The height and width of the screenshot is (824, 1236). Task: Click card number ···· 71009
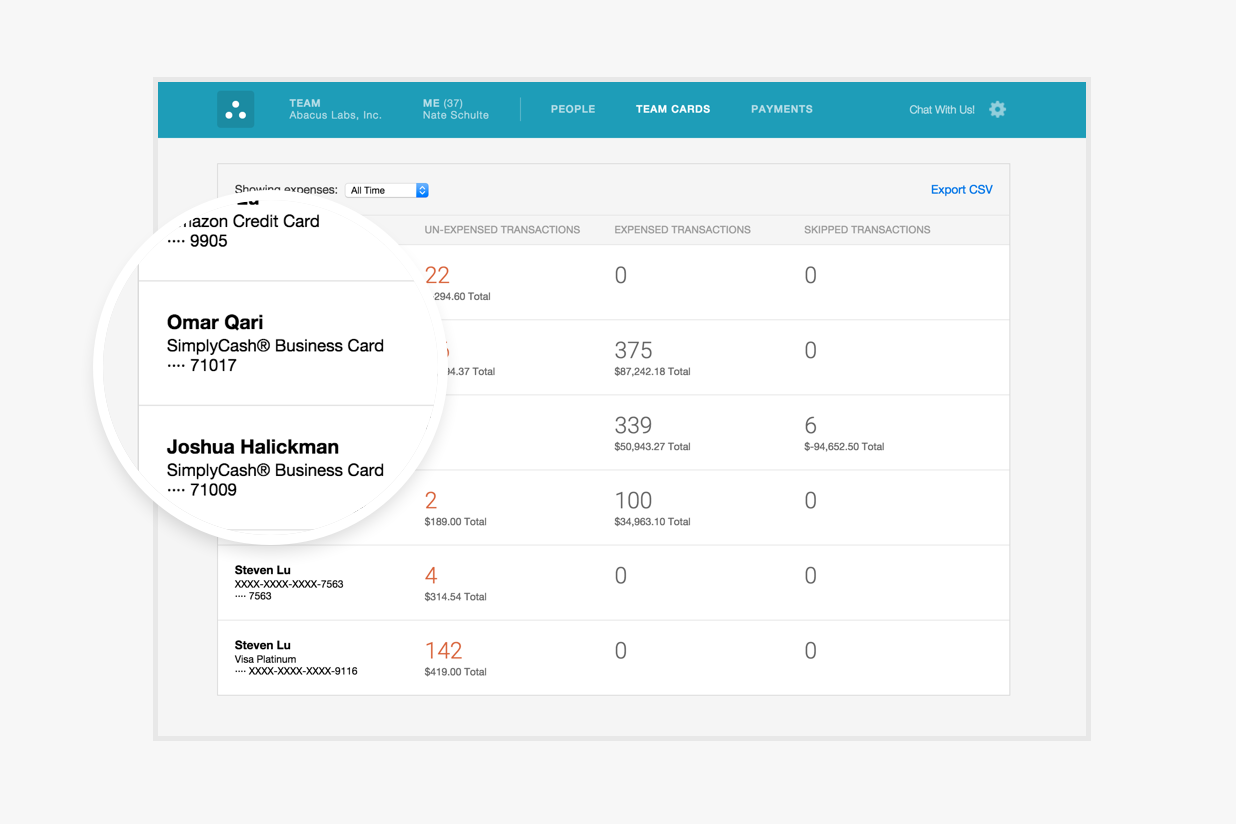click(x=202, y=490)
